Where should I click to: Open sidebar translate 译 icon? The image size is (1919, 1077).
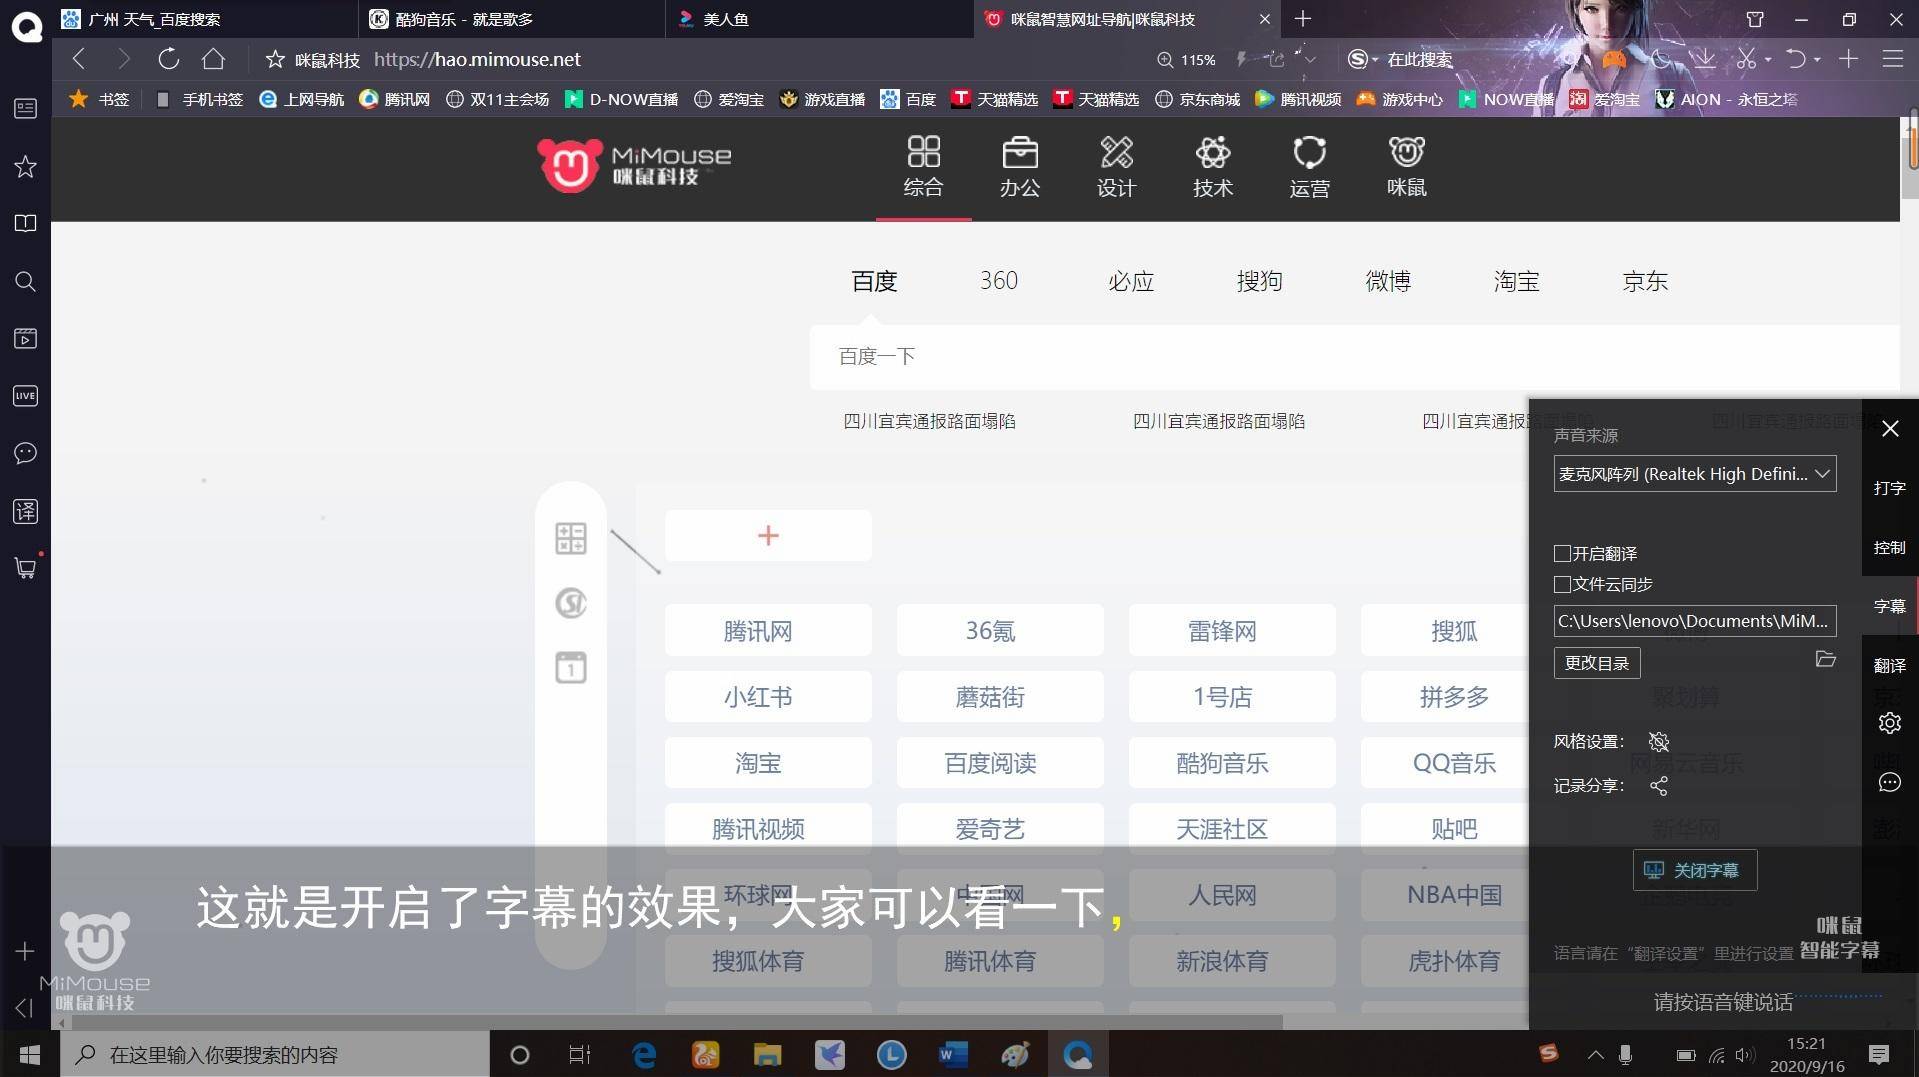[x=25, y=511]
